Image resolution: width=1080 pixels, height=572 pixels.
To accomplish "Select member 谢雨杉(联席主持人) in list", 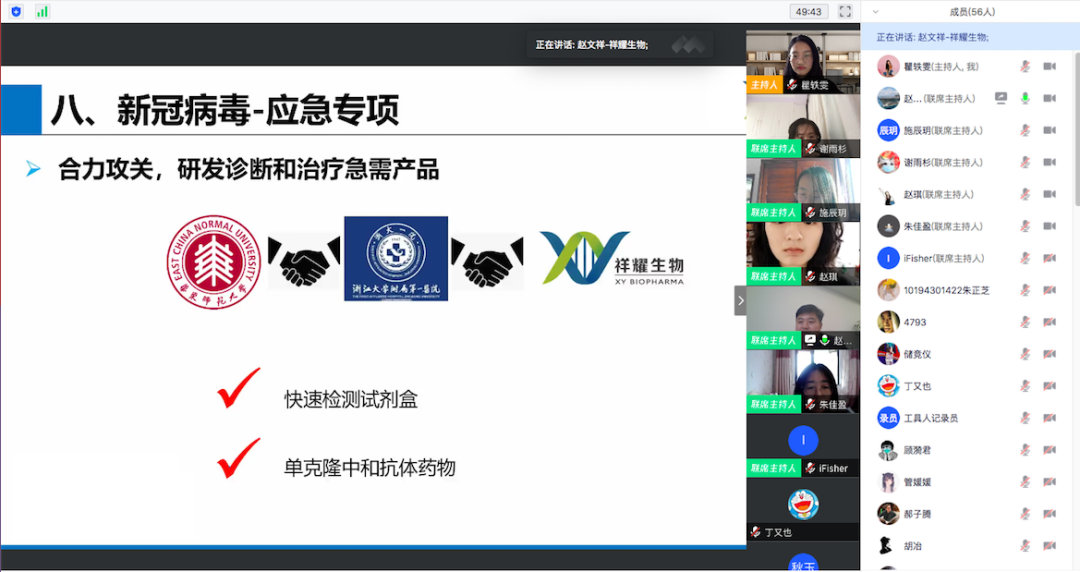I will click(x=968, y=162).
